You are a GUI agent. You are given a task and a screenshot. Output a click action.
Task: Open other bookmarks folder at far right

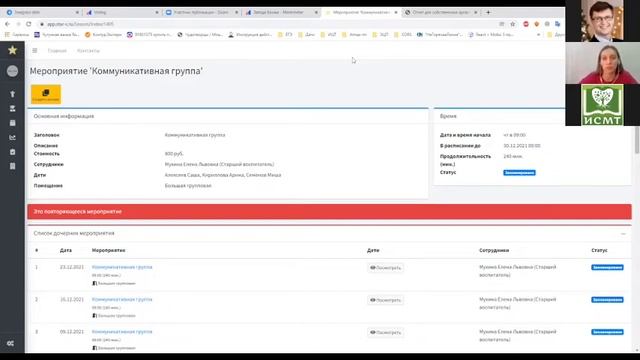point(555,35)
